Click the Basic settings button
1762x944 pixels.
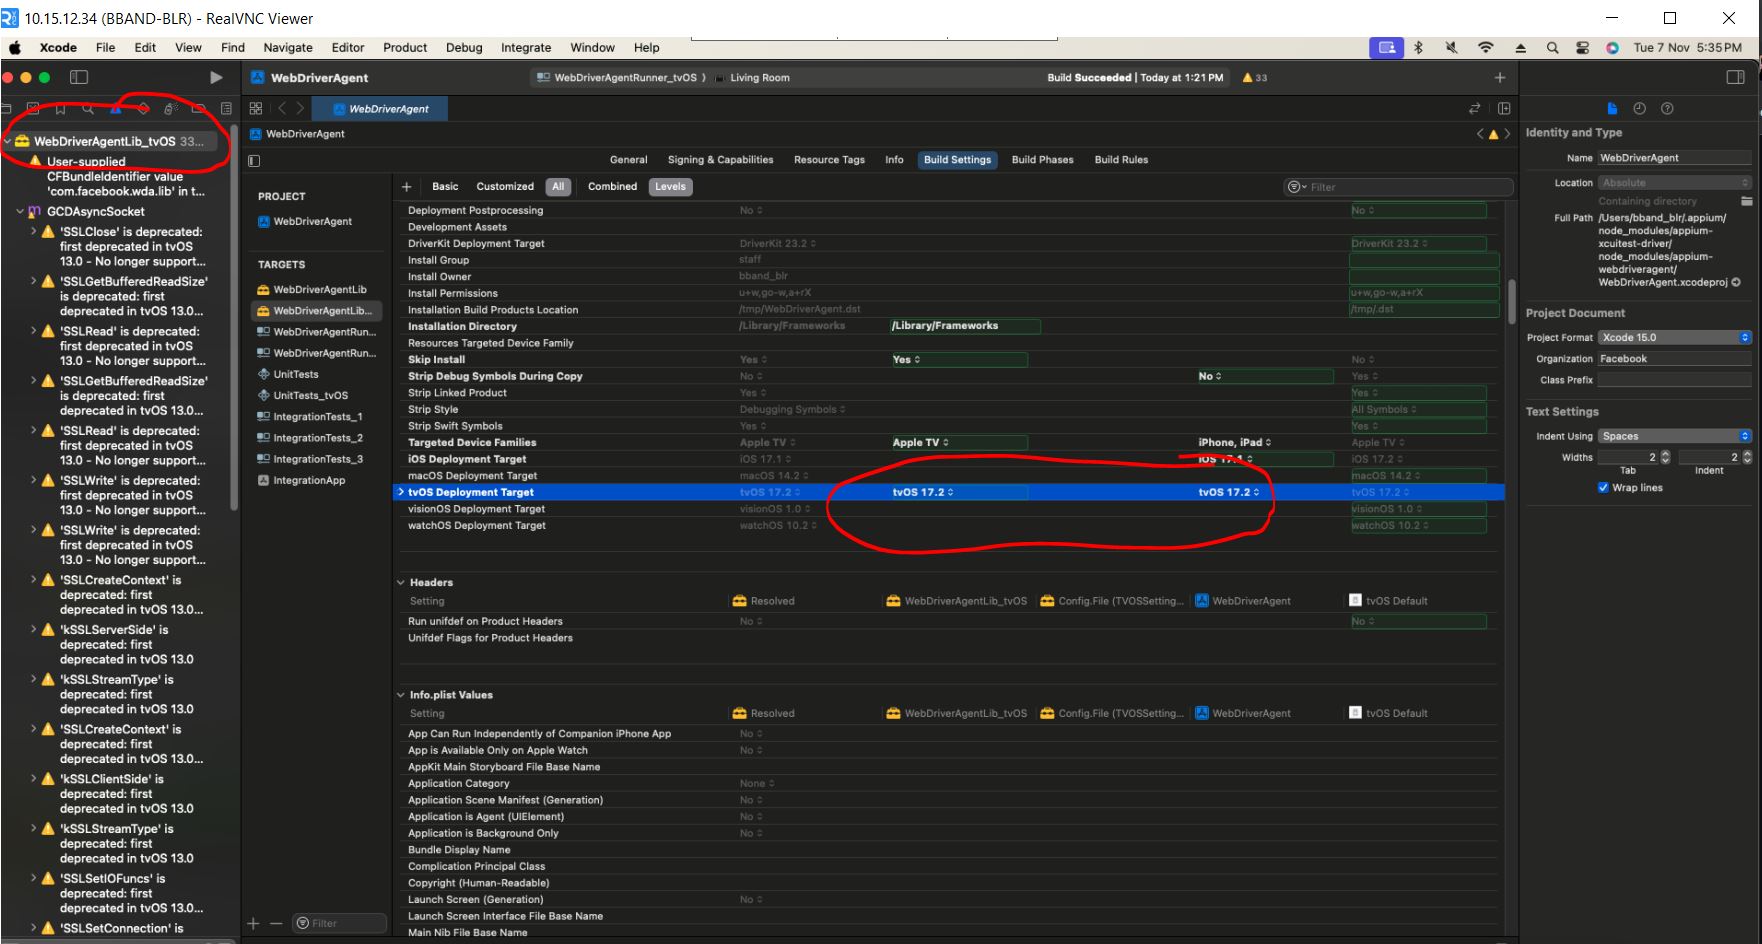pos(445,187)
